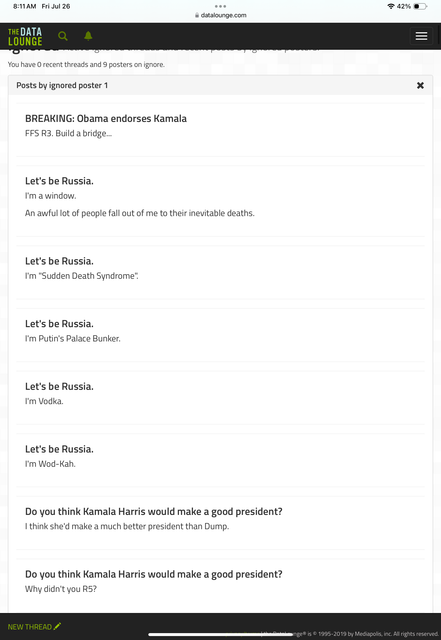Close the ignored poster 1 panel

(420, 85)
